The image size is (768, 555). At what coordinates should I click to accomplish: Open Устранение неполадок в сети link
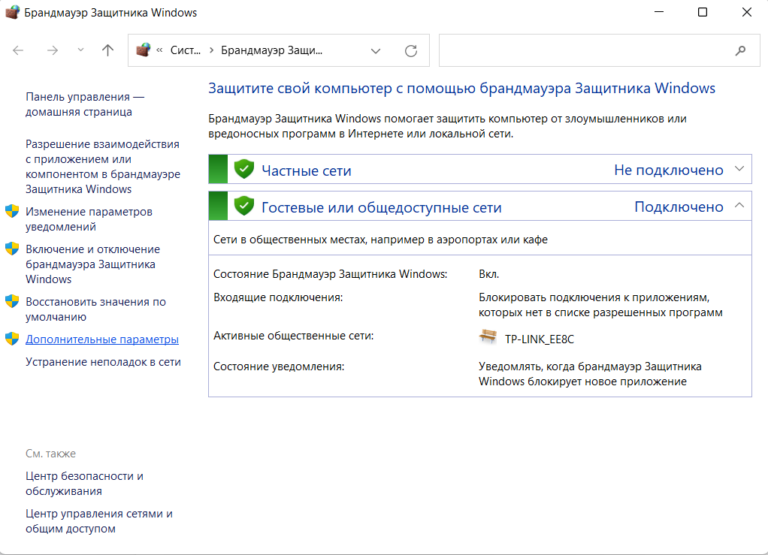103,362
